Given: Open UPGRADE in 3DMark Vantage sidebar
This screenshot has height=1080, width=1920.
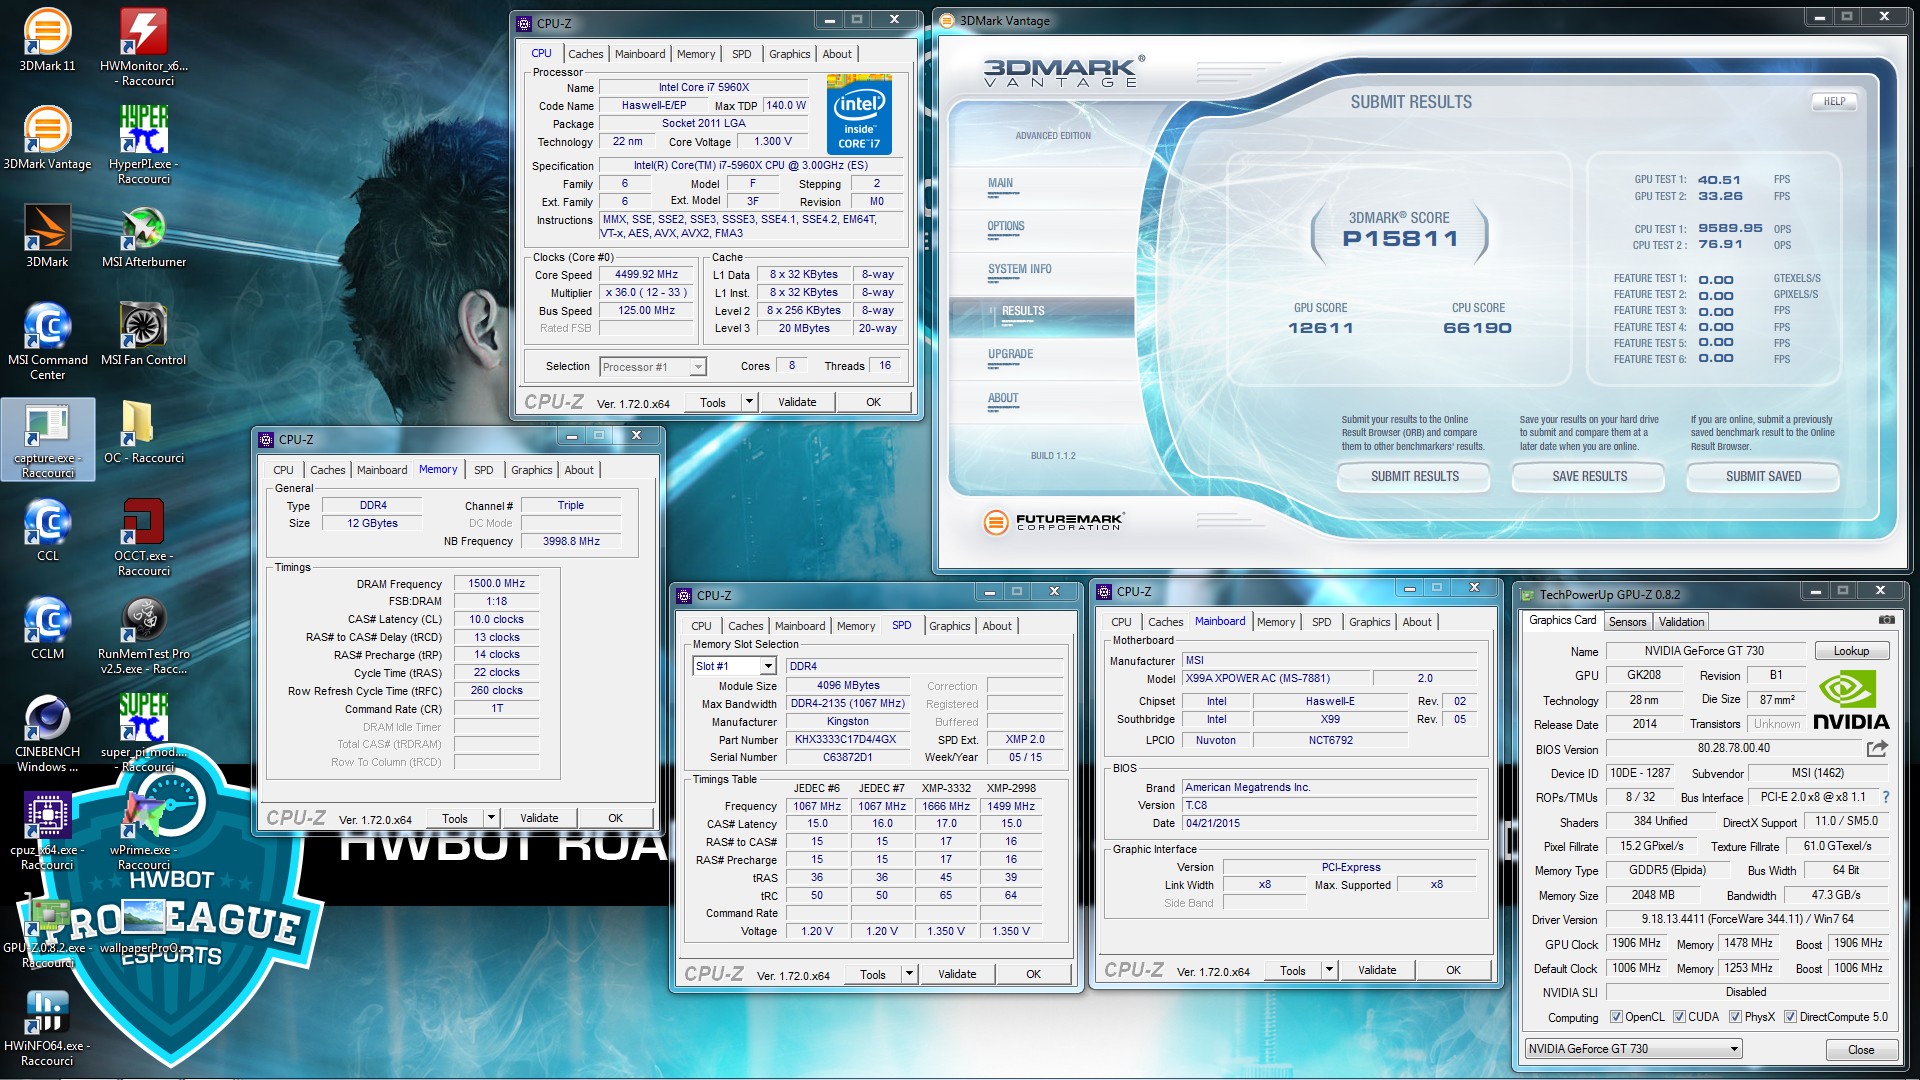Looking at the screenshot, I should point(1010,355).
